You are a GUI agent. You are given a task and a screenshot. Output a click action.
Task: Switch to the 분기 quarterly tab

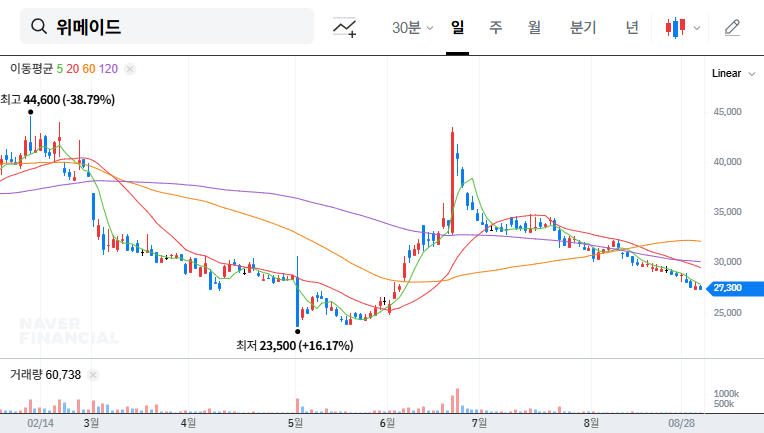(583, 27)
